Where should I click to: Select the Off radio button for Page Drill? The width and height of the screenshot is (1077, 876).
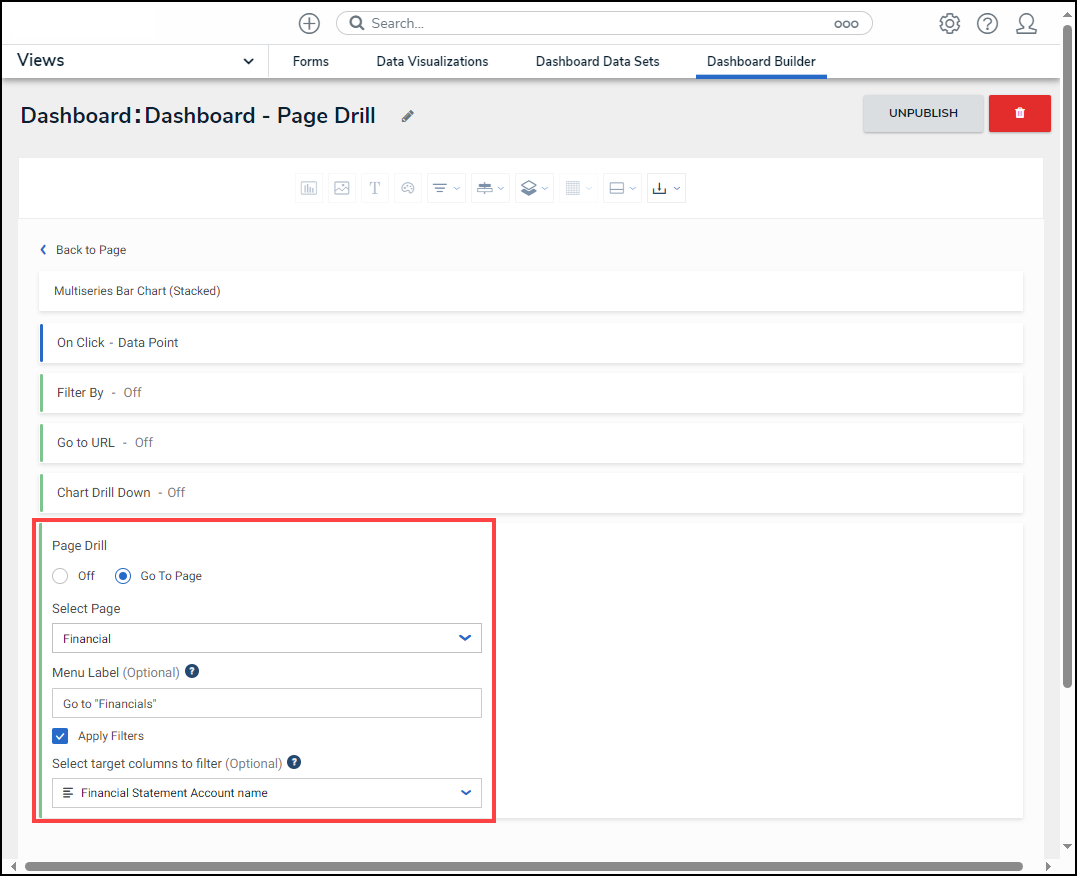[61, 576]
